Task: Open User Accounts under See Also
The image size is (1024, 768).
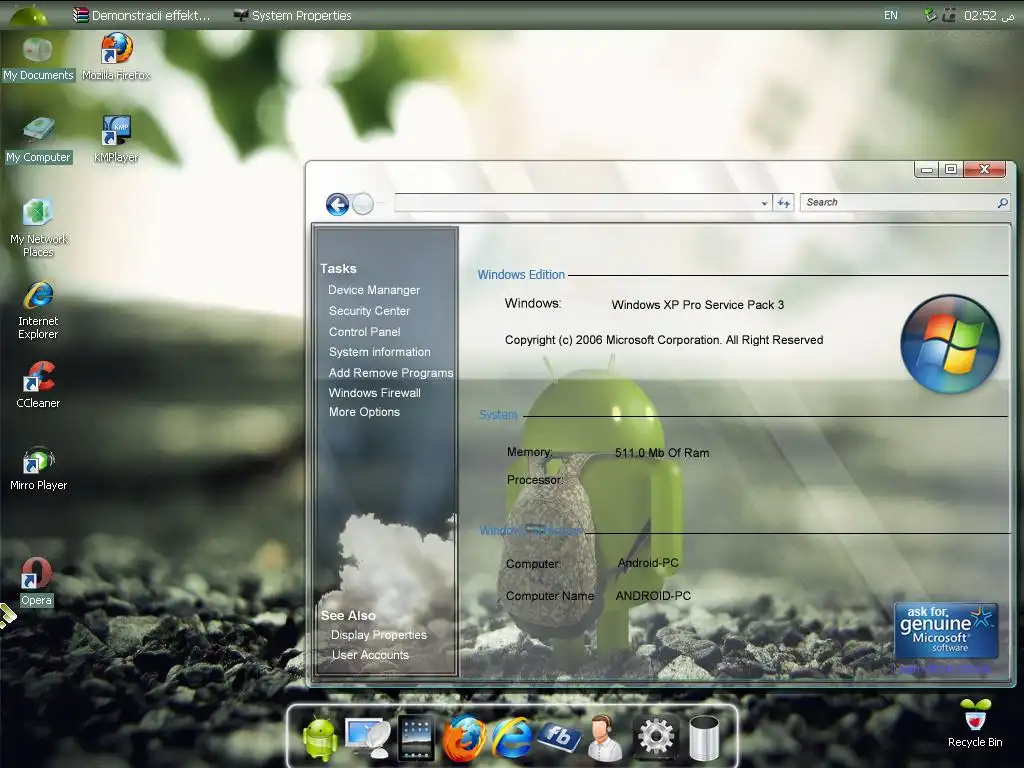Action: coord(370,655)
